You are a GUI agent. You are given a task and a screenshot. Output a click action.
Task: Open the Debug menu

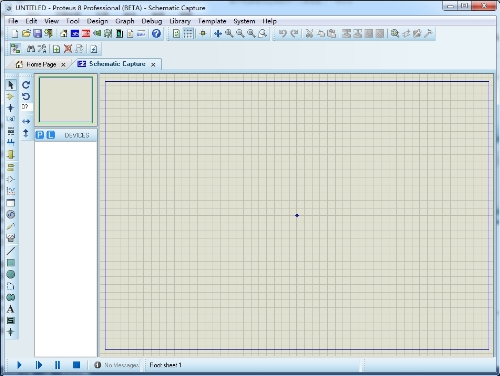[x=152, y=21]
